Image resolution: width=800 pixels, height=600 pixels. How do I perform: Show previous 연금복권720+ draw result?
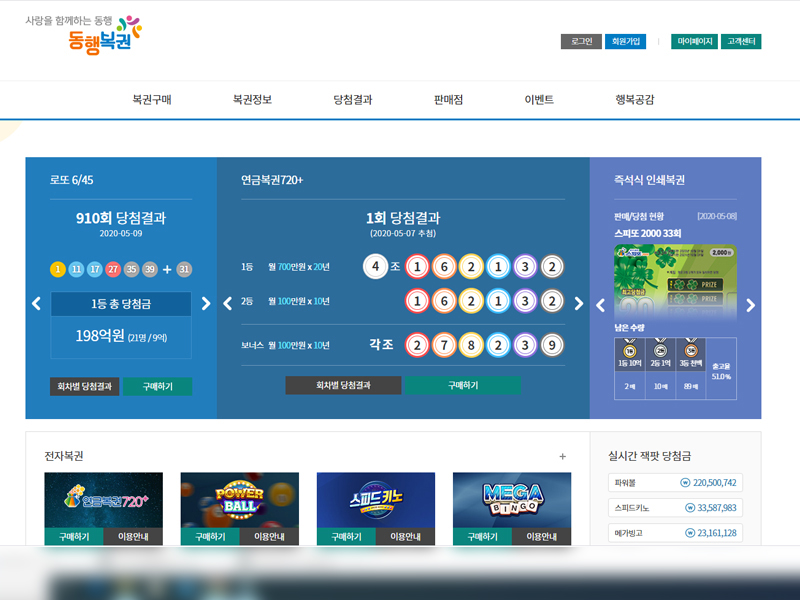click(228, 304)
